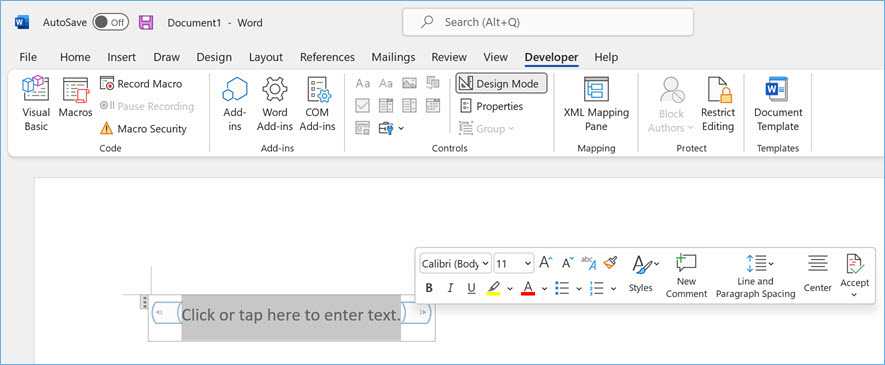The width and height of the screenshot is (885, 365).
Task: Open the Add-ins store button
Action: (235, 104)
